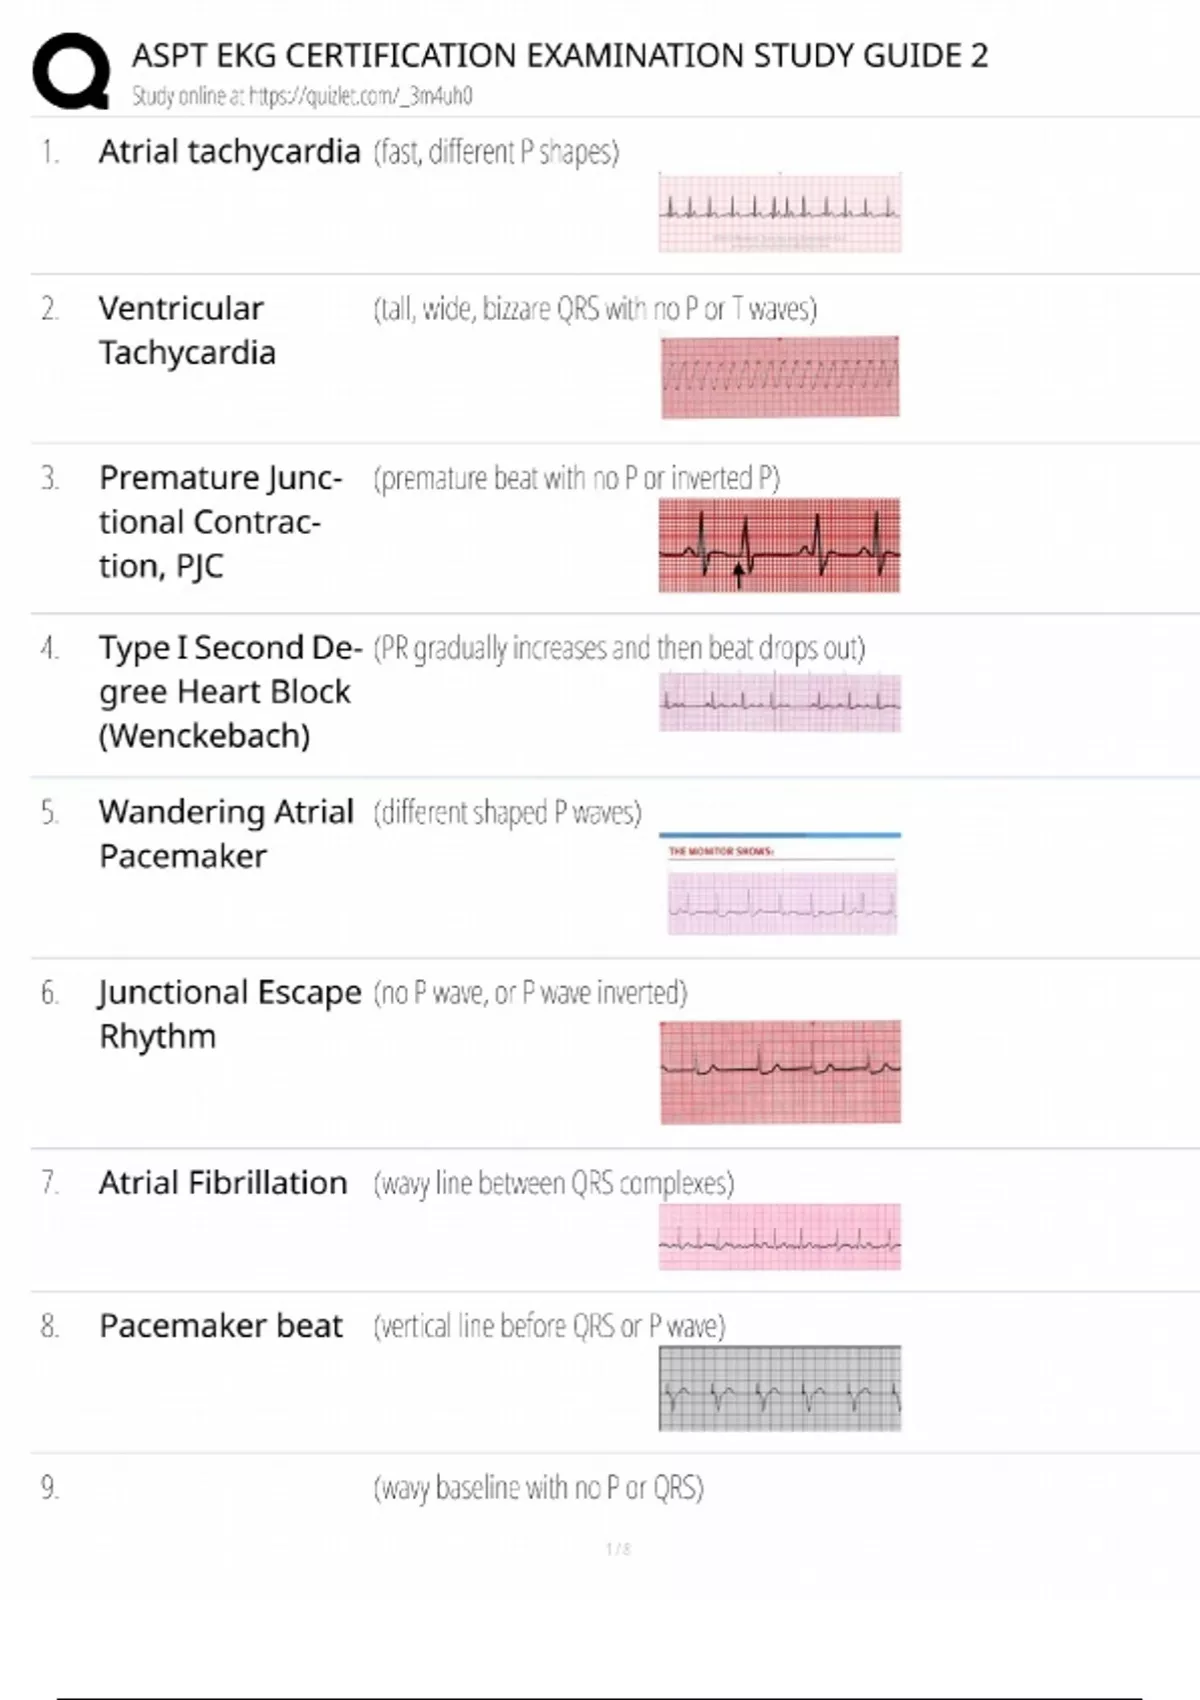Click the 'PR gradually increases' definition text

coord(619,648)
